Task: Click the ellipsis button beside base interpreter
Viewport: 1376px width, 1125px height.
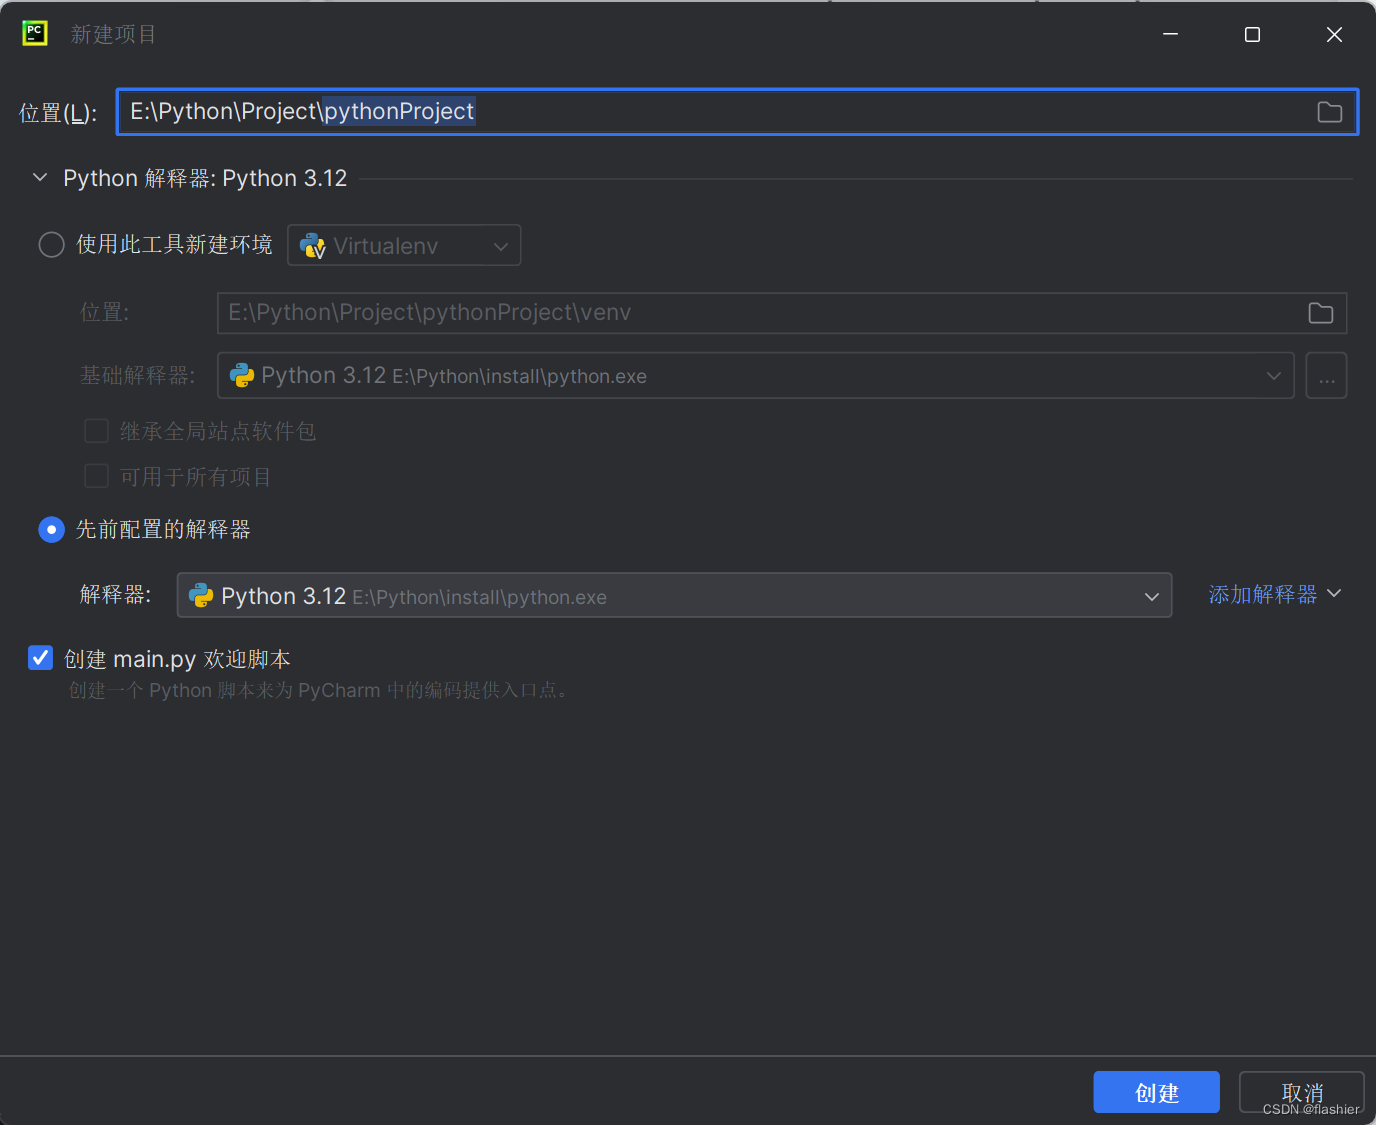Action: point(1326,376)
